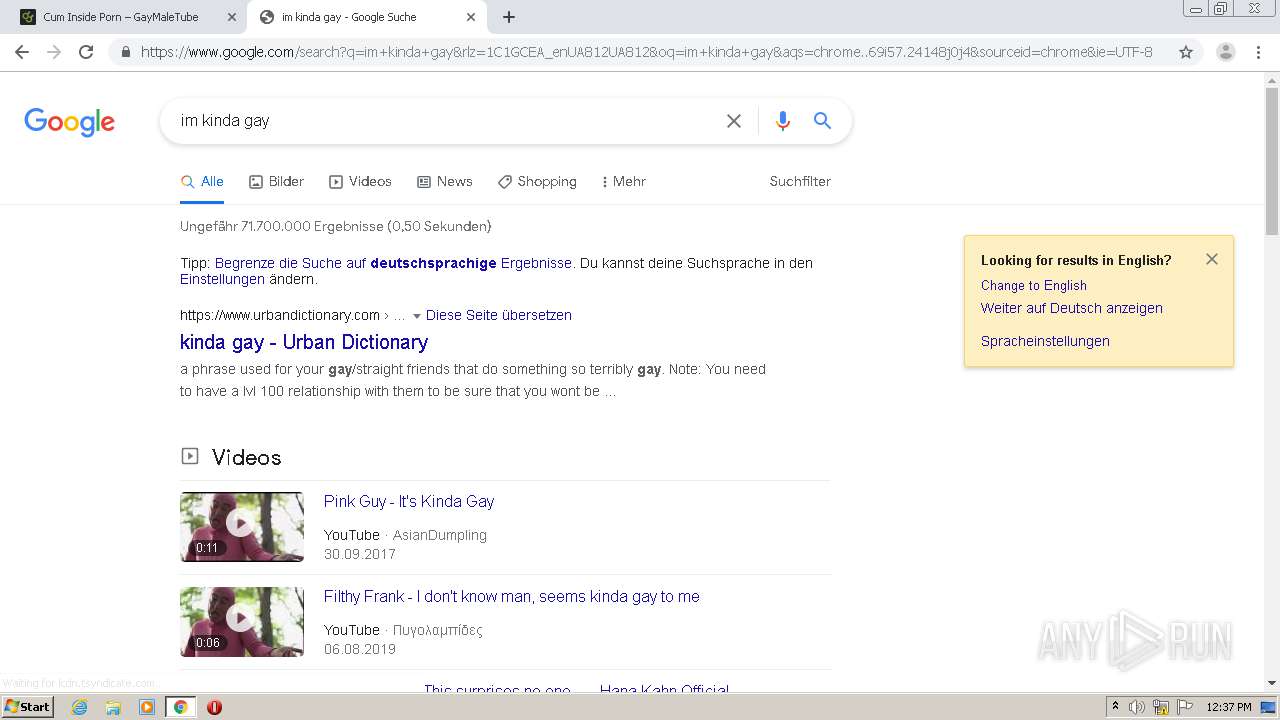Screen dimensions: 1280x720
Task: Open the file explorer taskbar icon
Action: [113, 707]
